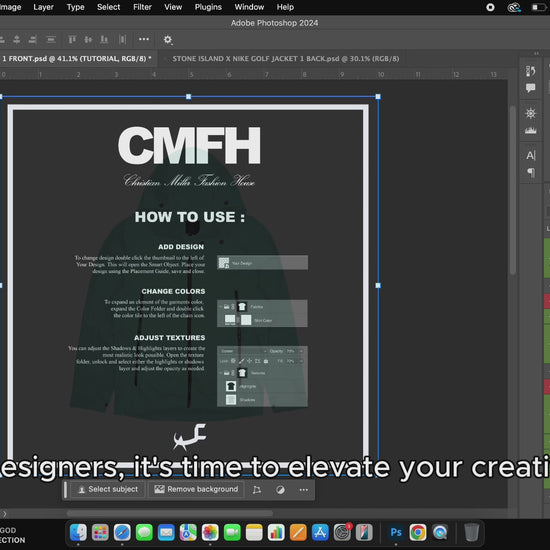
Task: Open the Adjustments panel sun icon
Action: click(530, 113)
